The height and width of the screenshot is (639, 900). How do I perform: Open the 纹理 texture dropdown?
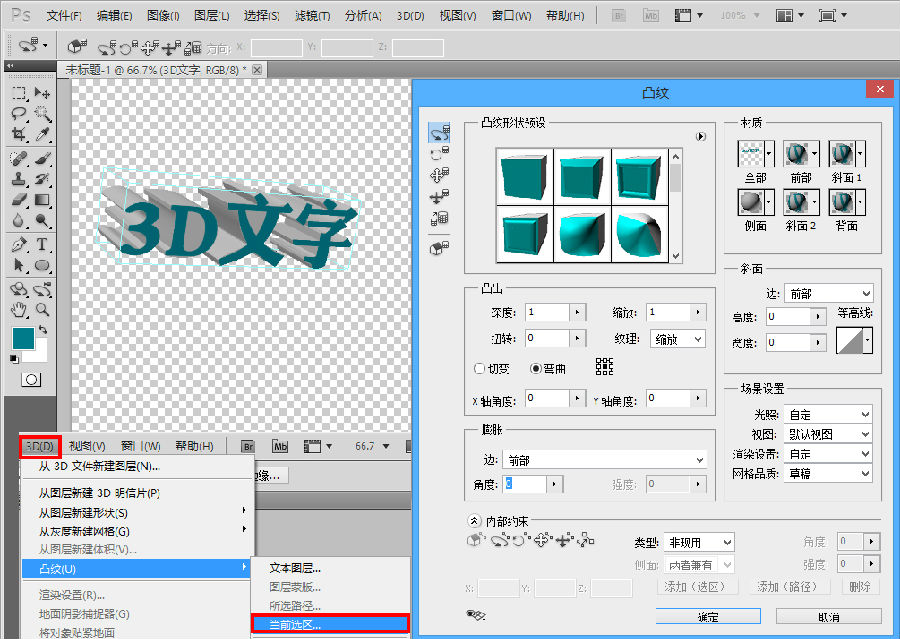coord(677,339)
